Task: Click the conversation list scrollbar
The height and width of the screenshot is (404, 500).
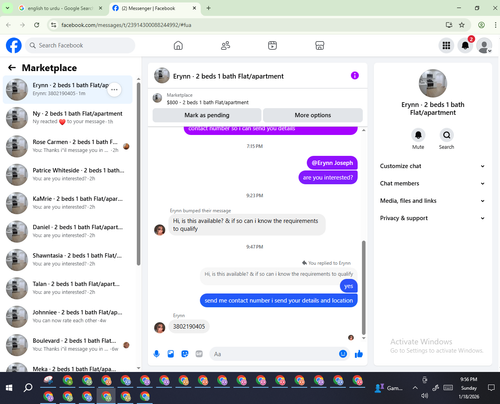Action: (x=138, y=173)
